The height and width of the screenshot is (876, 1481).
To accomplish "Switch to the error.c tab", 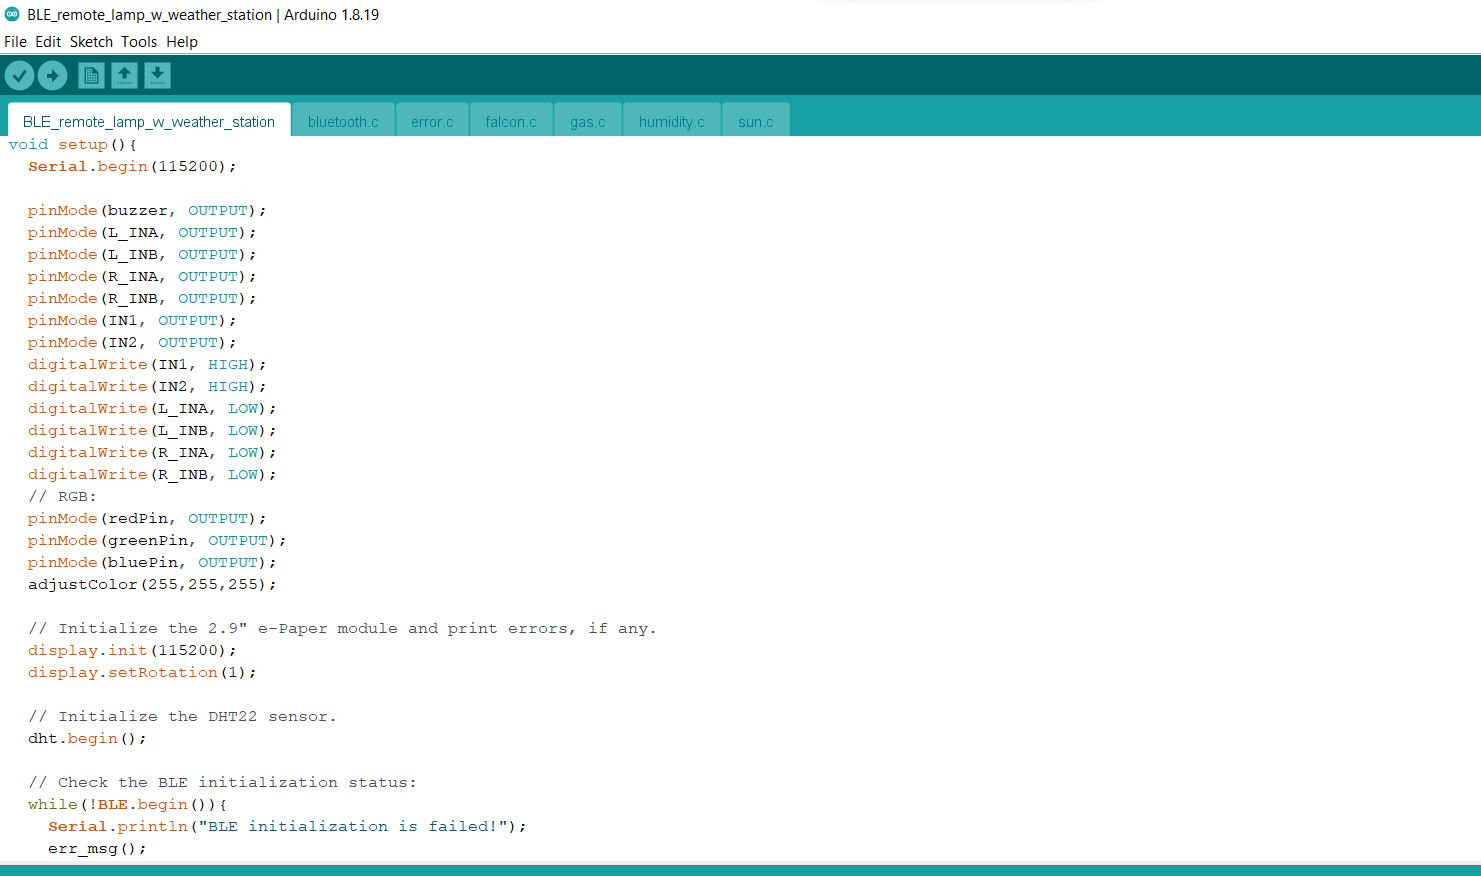I will 432,121.
